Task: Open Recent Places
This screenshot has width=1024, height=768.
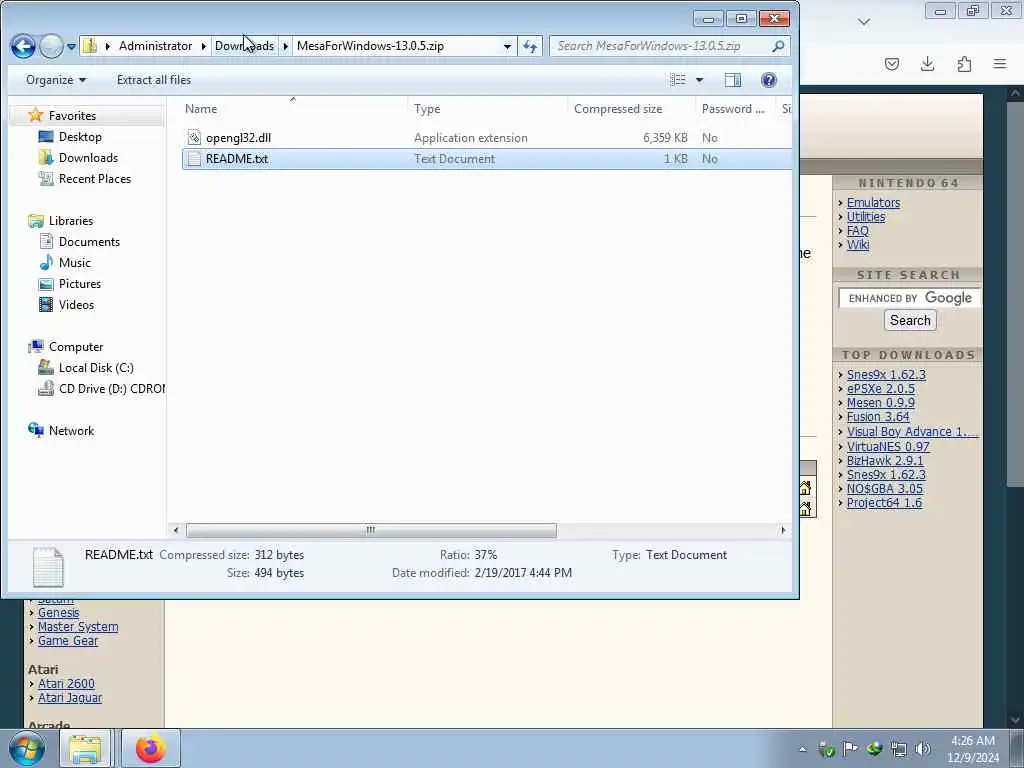Action: click(95, 178)
